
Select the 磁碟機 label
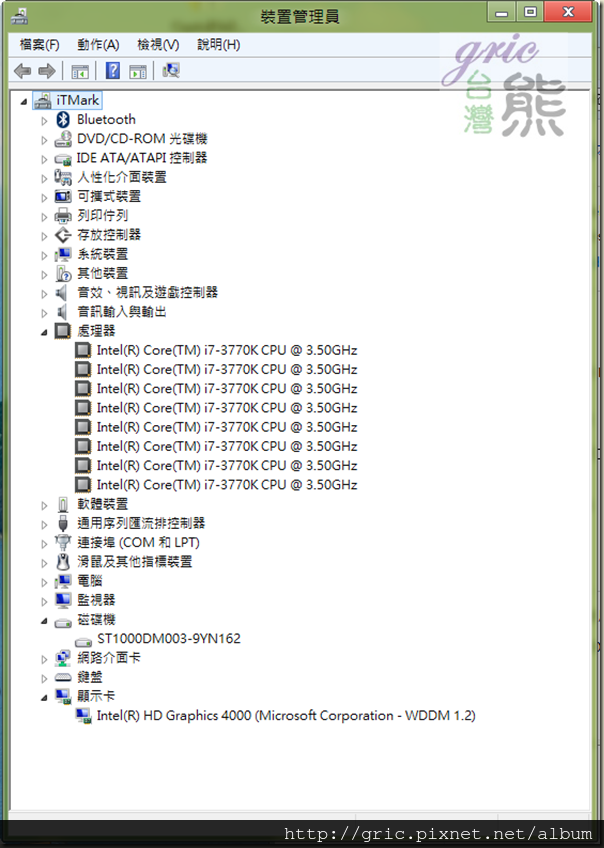click(96, 619)
